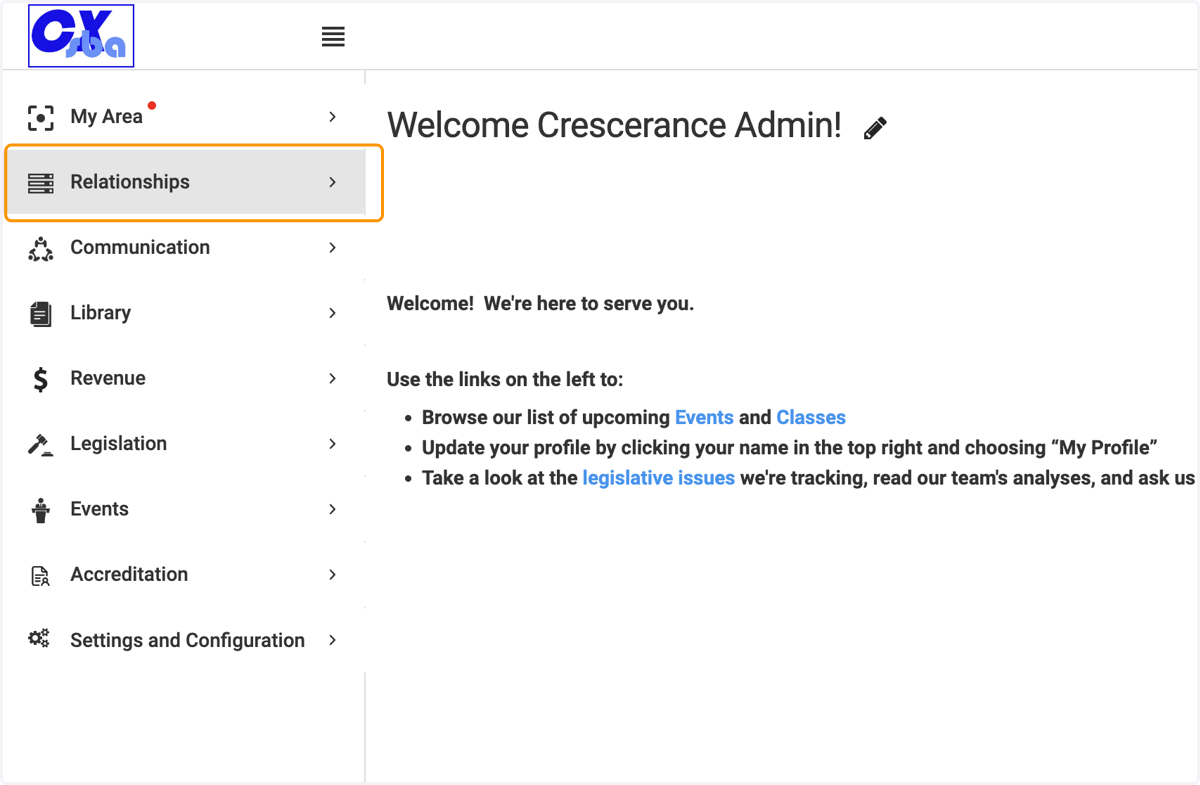
Task: Expand the Revenue chevron
Action: pyautogui.click(x=332, y=378)
